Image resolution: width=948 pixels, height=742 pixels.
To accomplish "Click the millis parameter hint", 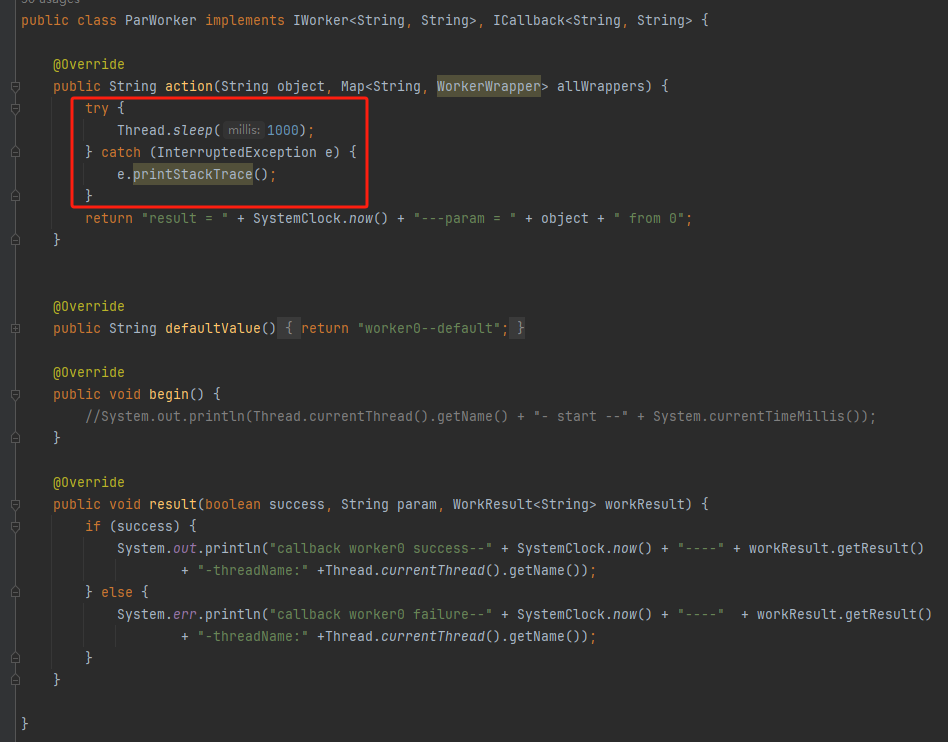I will (x=244, y=130).
